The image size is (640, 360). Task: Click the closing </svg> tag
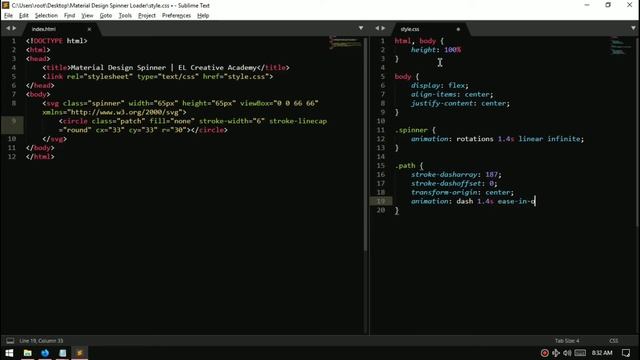[x=54, y=139]
